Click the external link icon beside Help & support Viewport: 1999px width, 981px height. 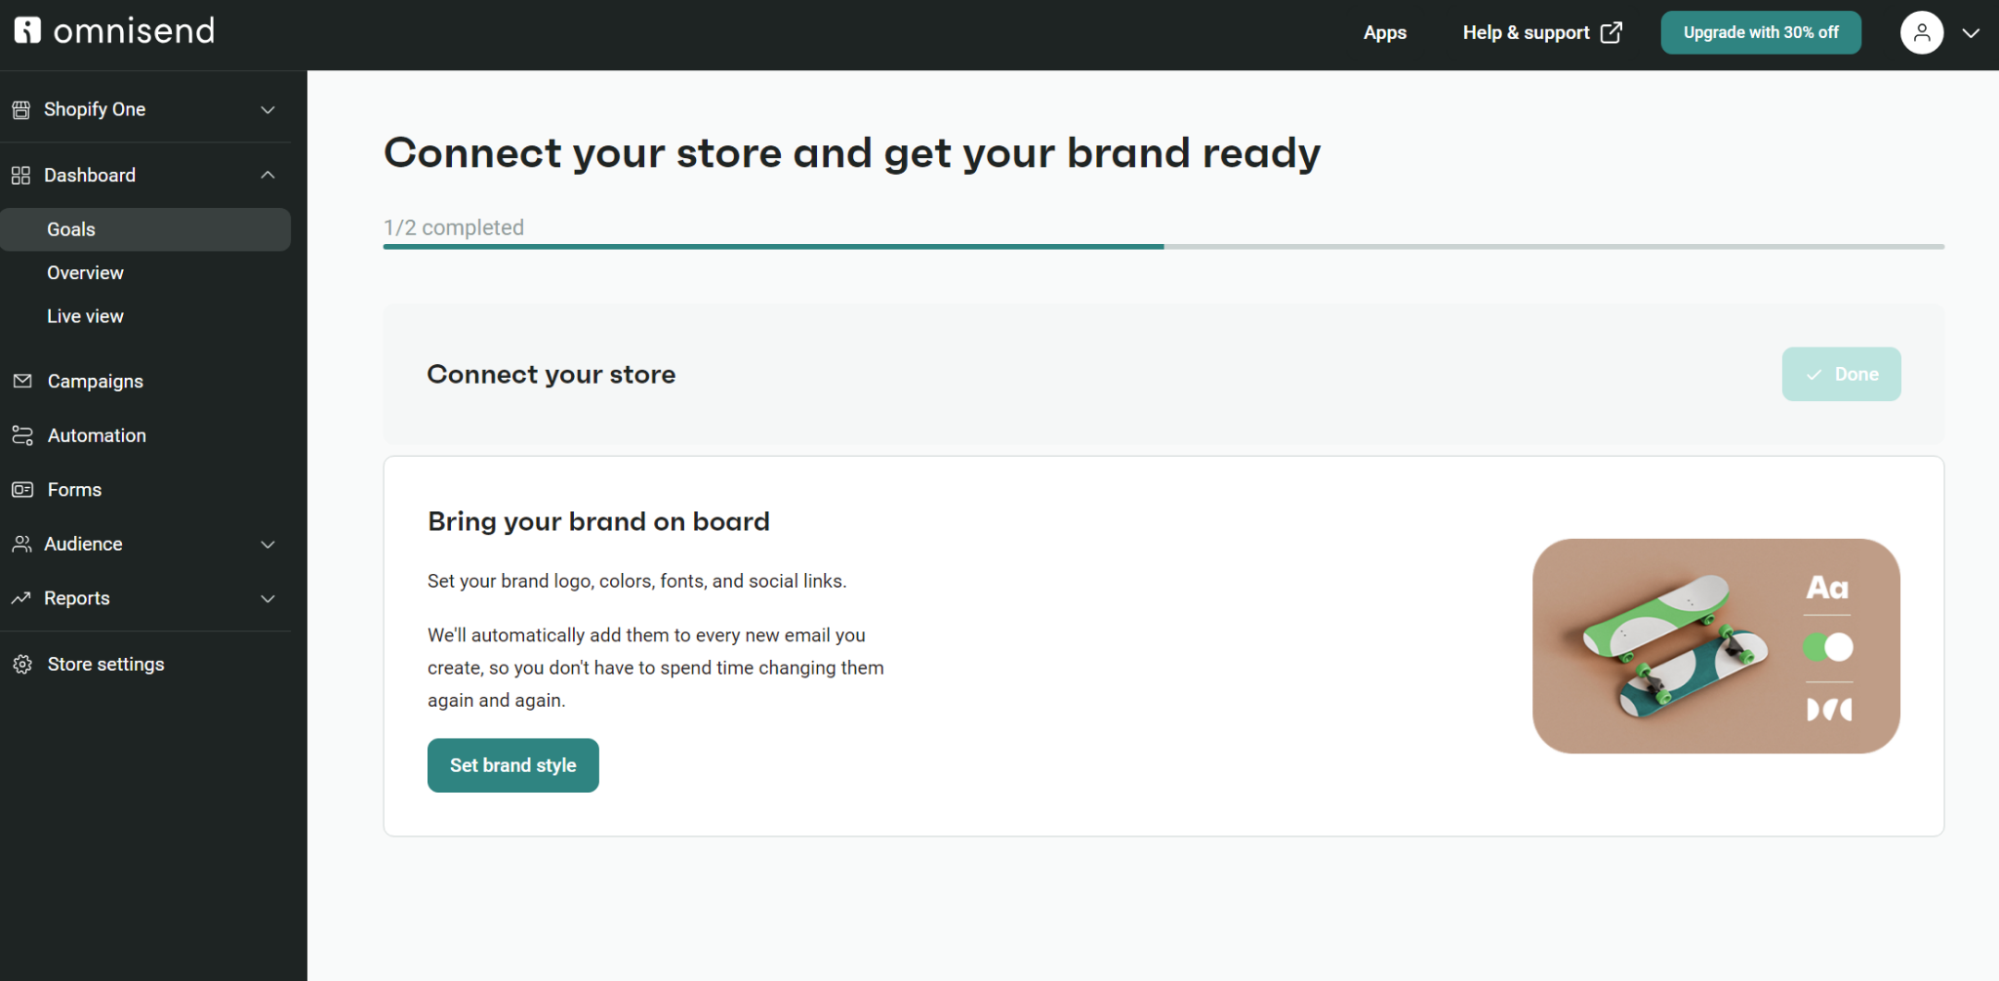(x=1612, y=32)
